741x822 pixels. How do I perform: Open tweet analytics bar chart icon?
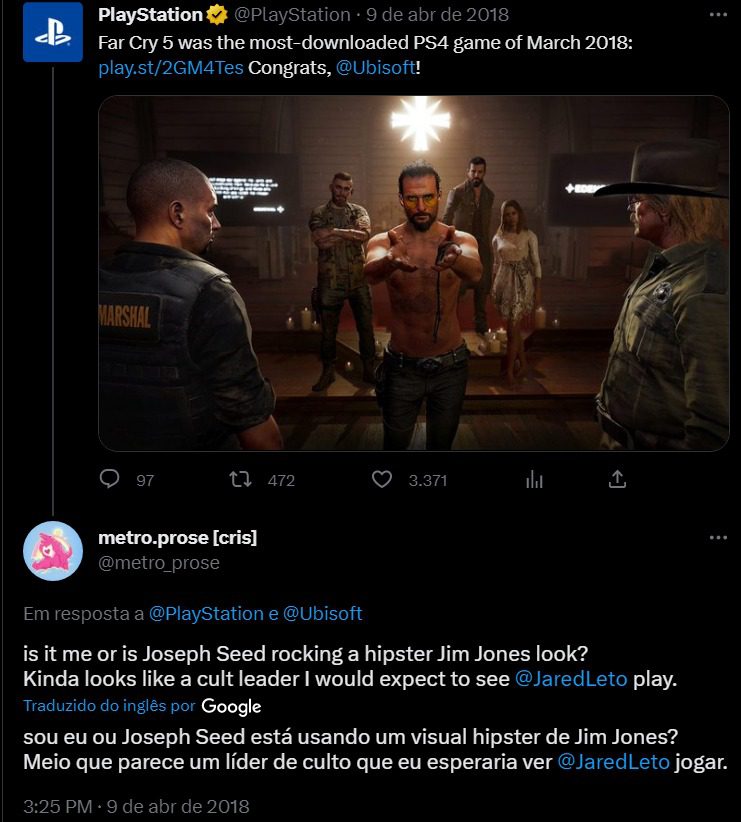click(534, 479)
